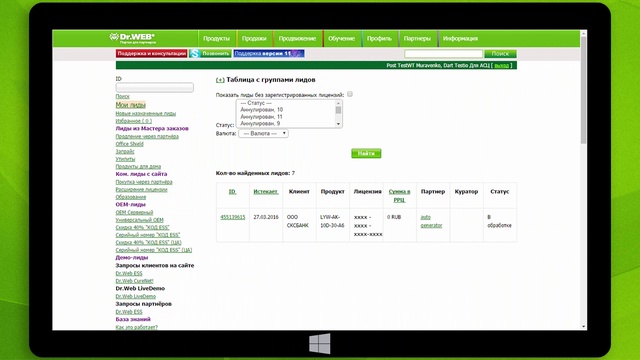This screenshot has height=360, width=640.
Task: Click the status list up arrow
Action: [338, 103]
